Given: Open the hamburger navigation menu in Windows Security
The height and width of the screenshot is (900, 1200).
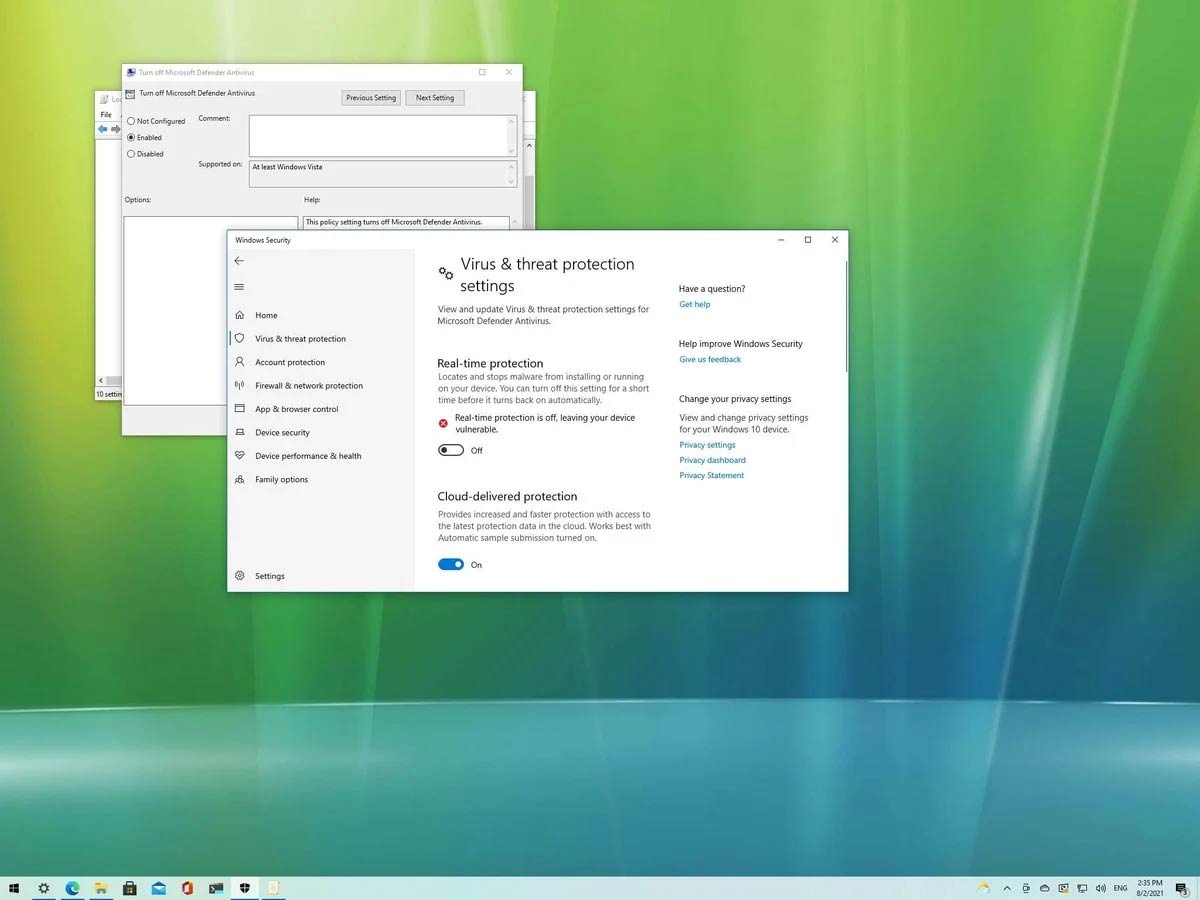Looking at the screenshot, I should [239, 287].
